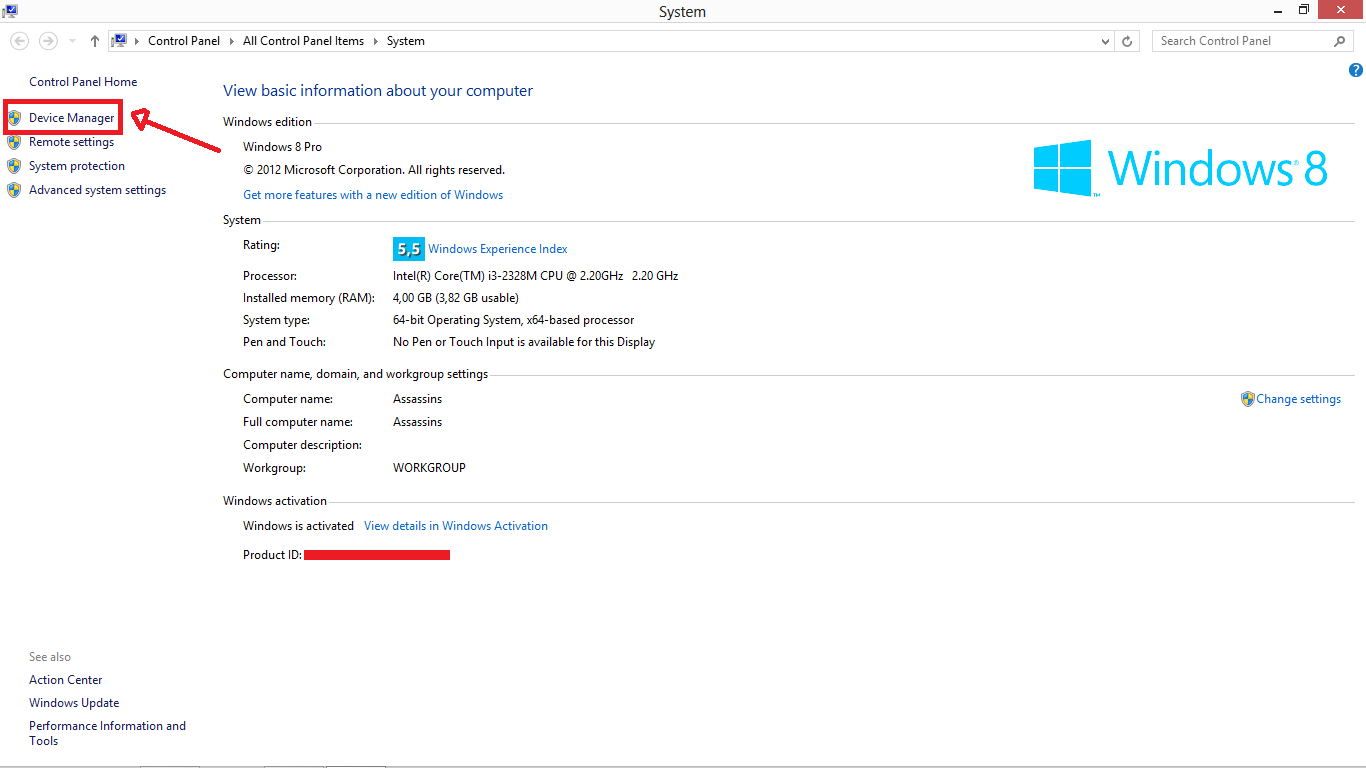Open Performance Information and Tools
This screenshot has height=768, width=1366.
coord(107,733)
